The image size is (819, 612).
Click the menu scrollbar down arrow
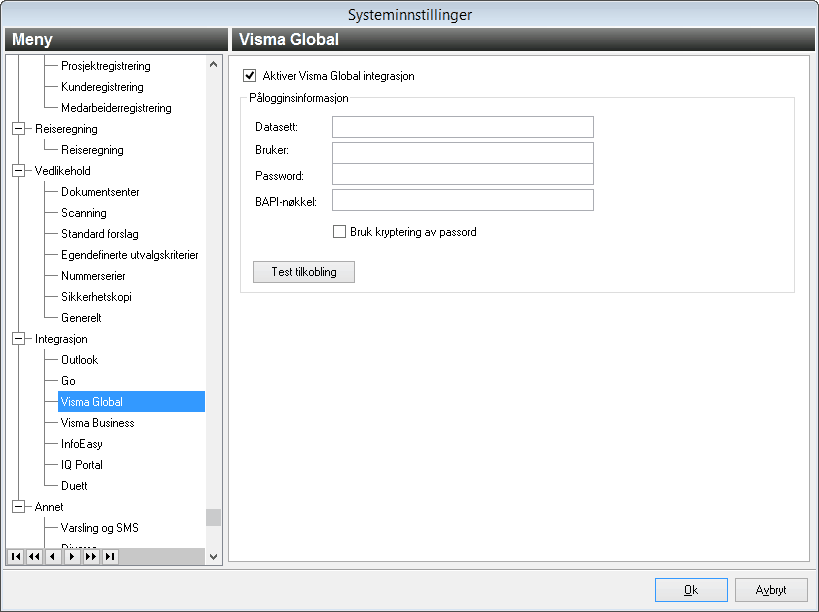point(213,557)
